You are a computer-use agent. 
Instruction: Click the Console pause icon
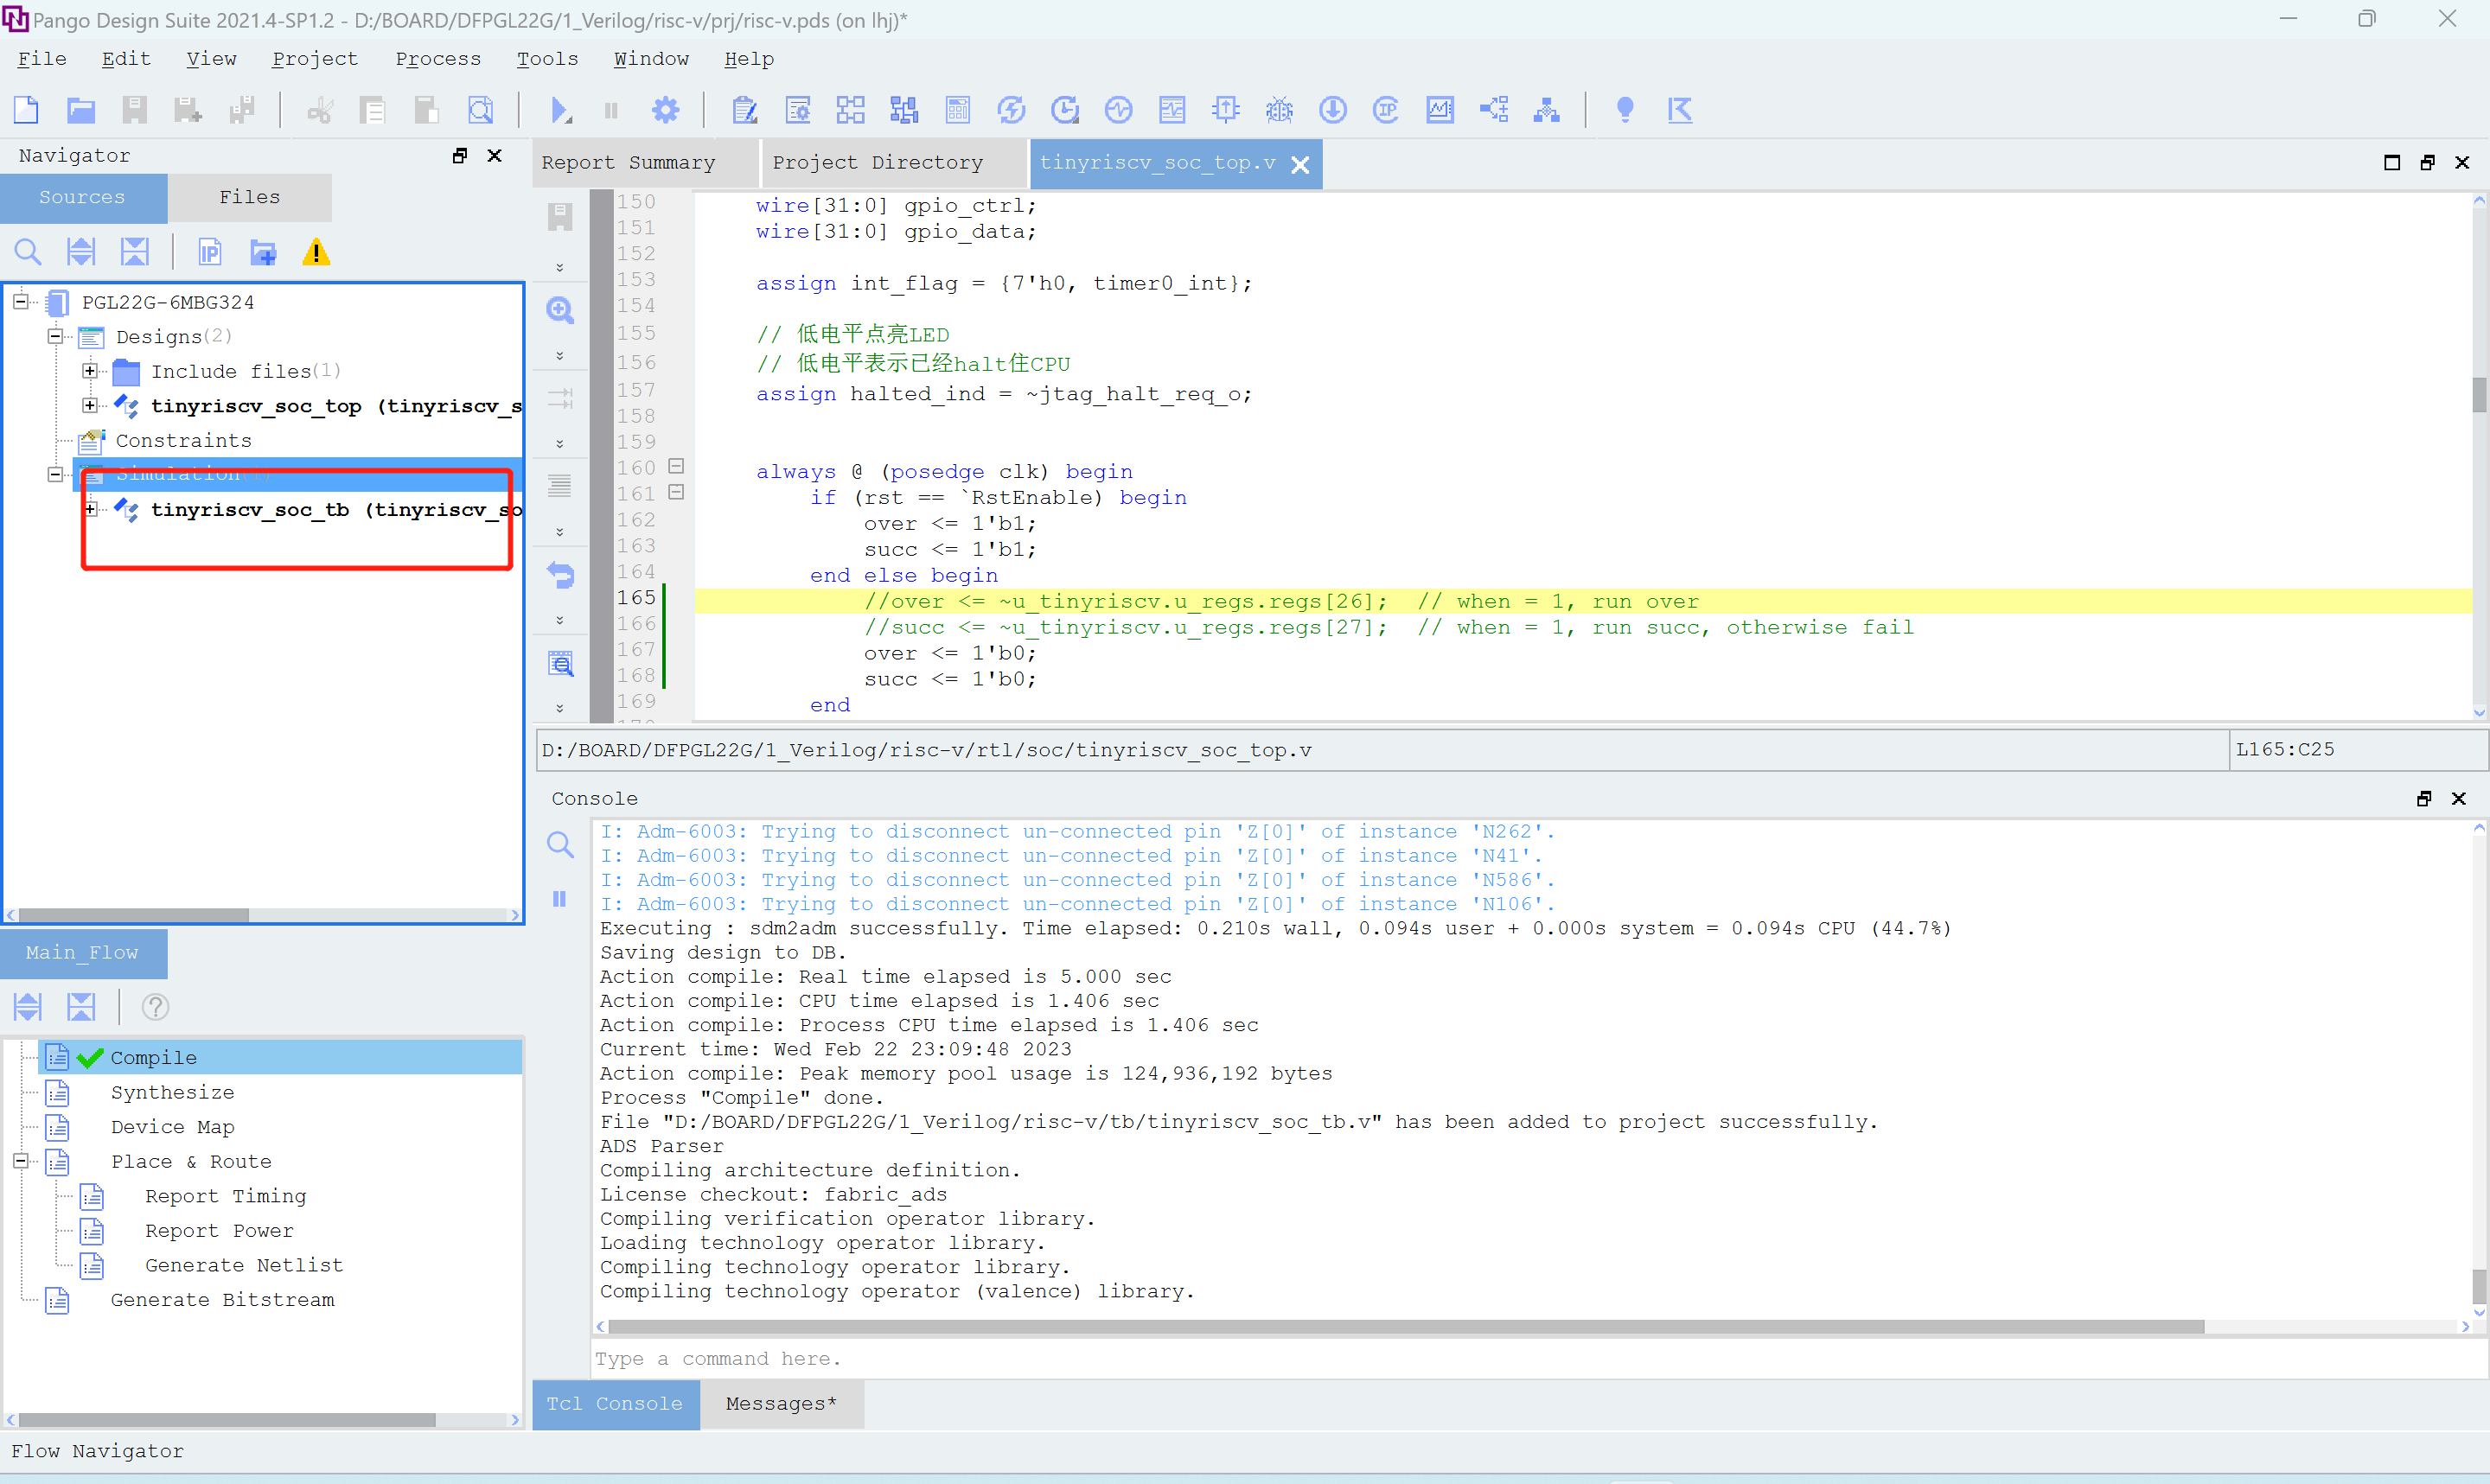point(560,899)
